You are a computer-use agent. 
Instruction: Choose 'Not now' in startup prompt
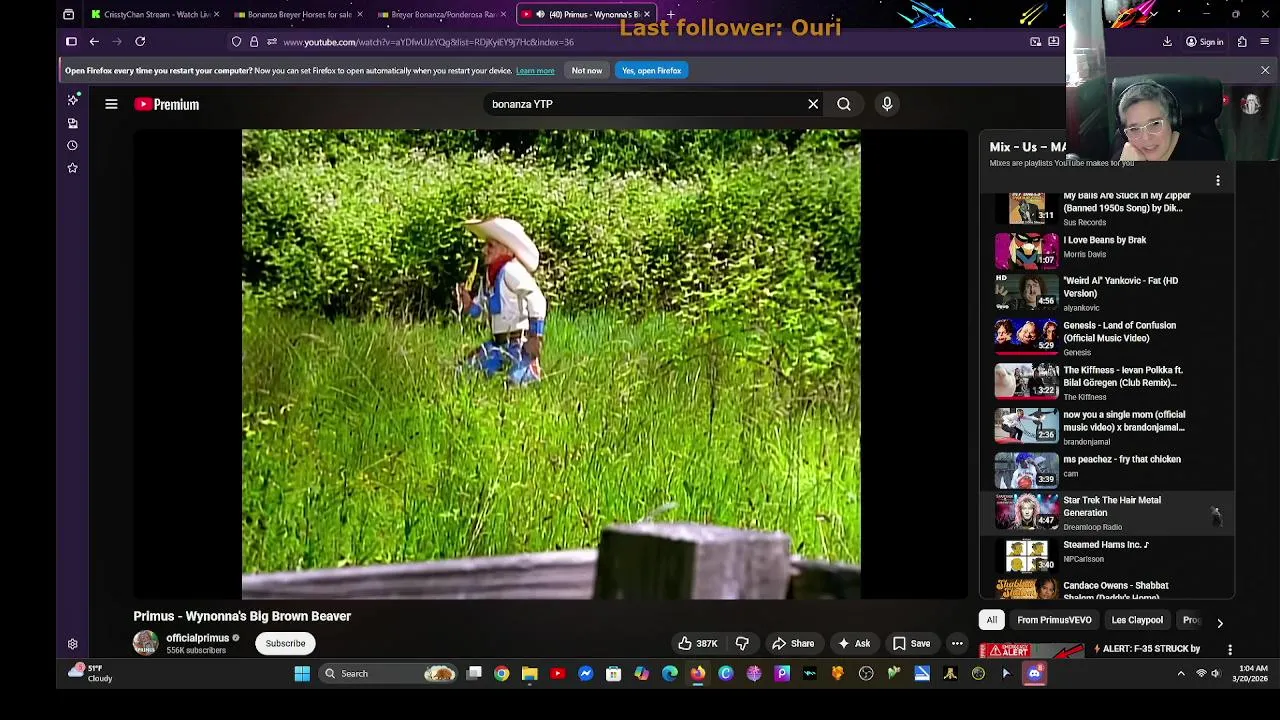coord(587,71)
